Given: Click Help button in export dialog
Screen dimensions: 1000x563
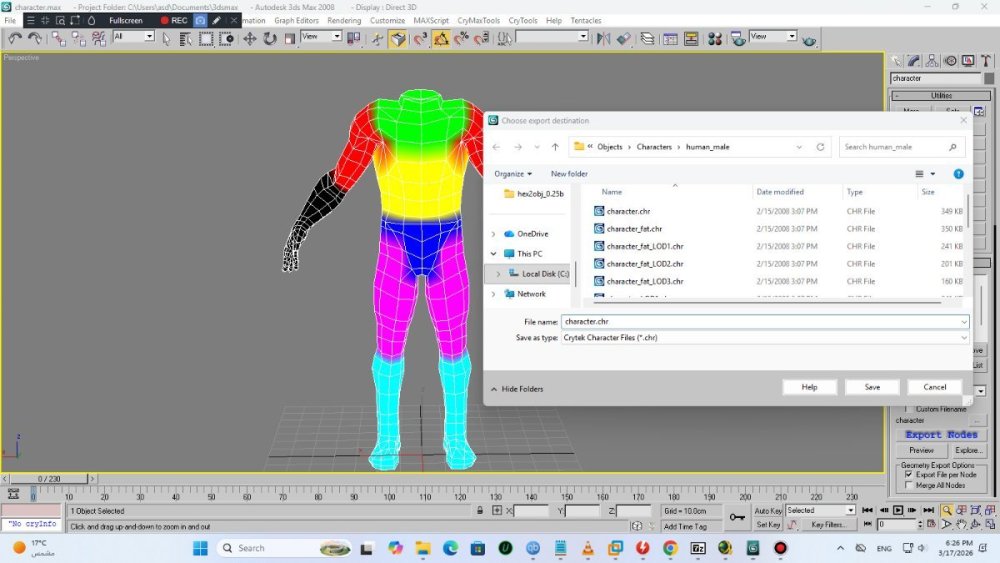Looking at the screenshot, I should pos(809,387).
